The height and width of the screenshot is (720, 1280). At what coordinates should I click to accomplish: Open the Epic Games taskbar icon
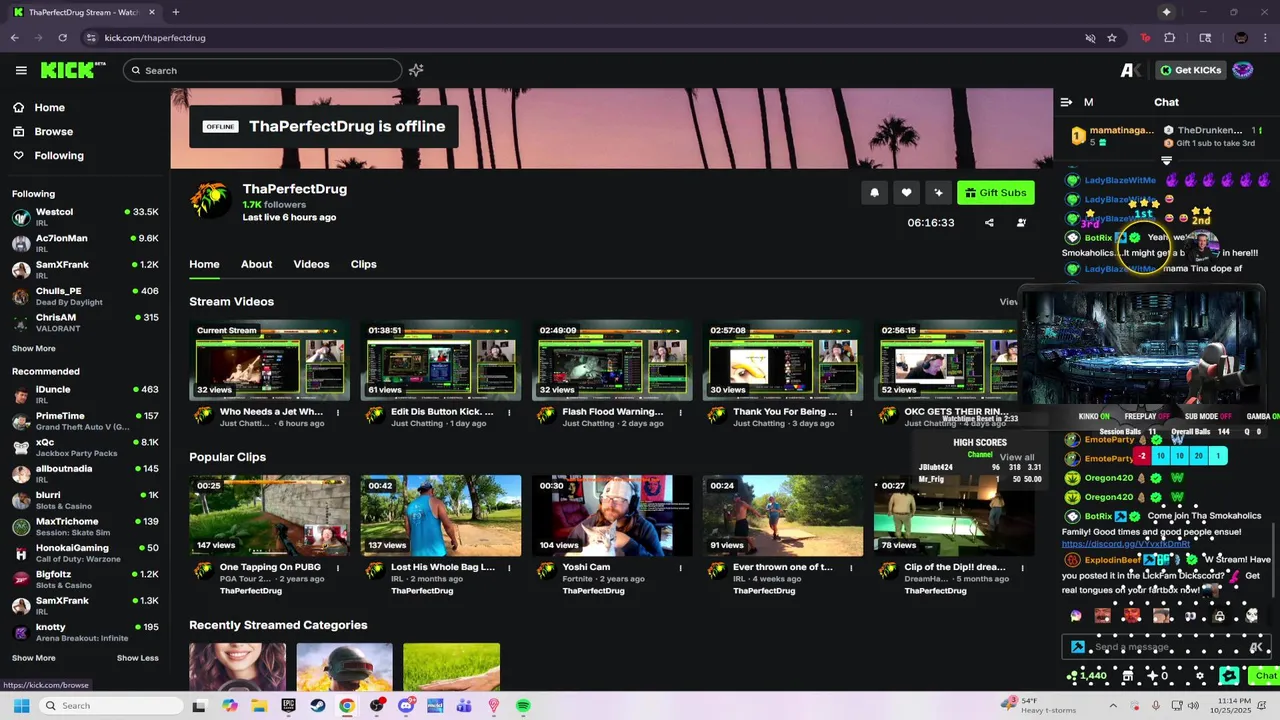(288, 706)
